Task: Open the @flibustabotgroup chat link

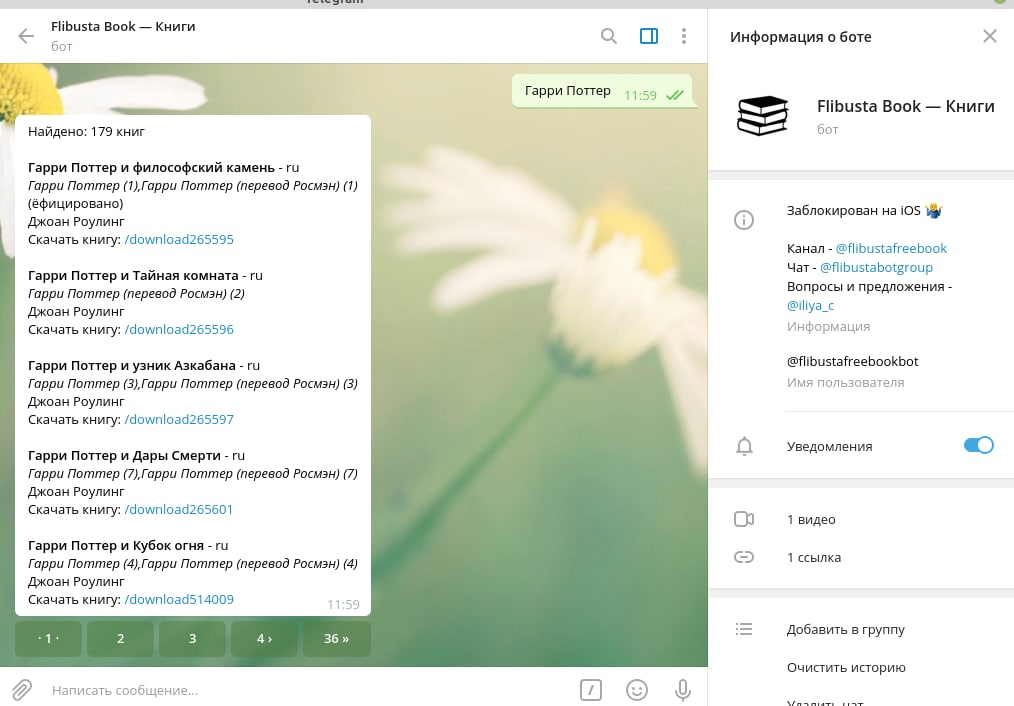Action: point(876,267)
